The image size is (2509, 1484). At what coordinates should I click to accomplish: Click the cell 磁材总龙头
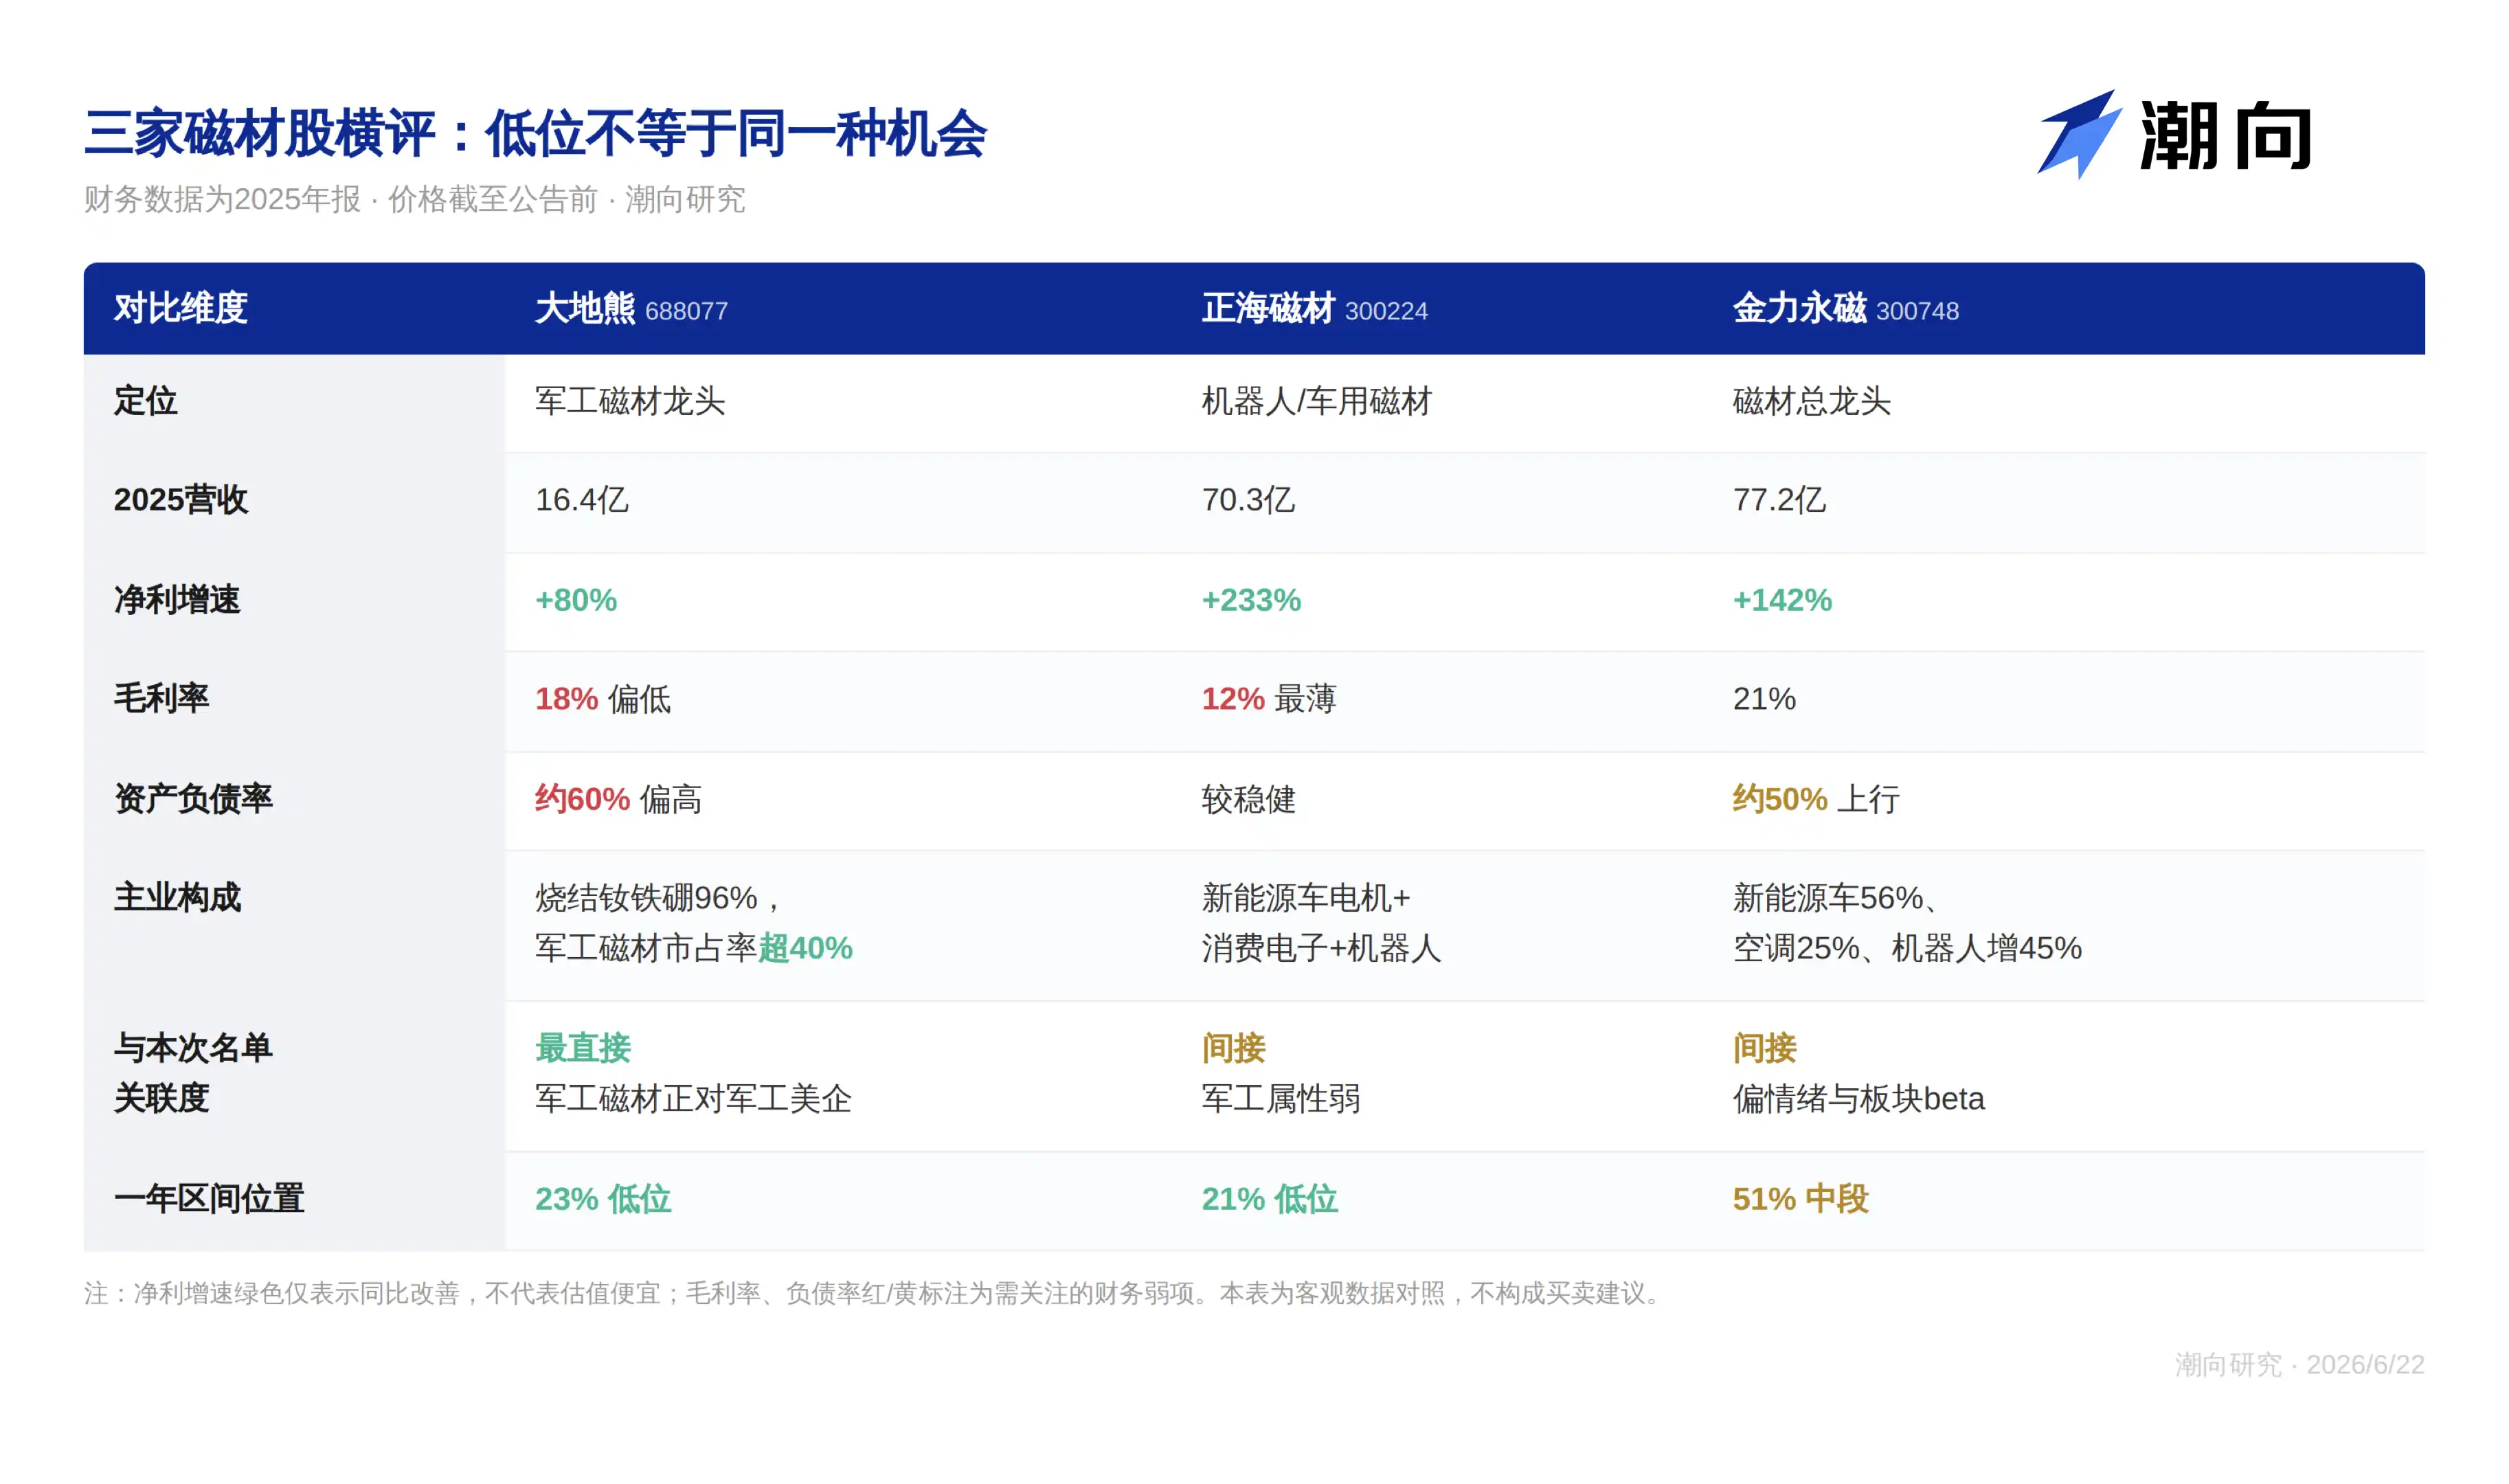1811,401
